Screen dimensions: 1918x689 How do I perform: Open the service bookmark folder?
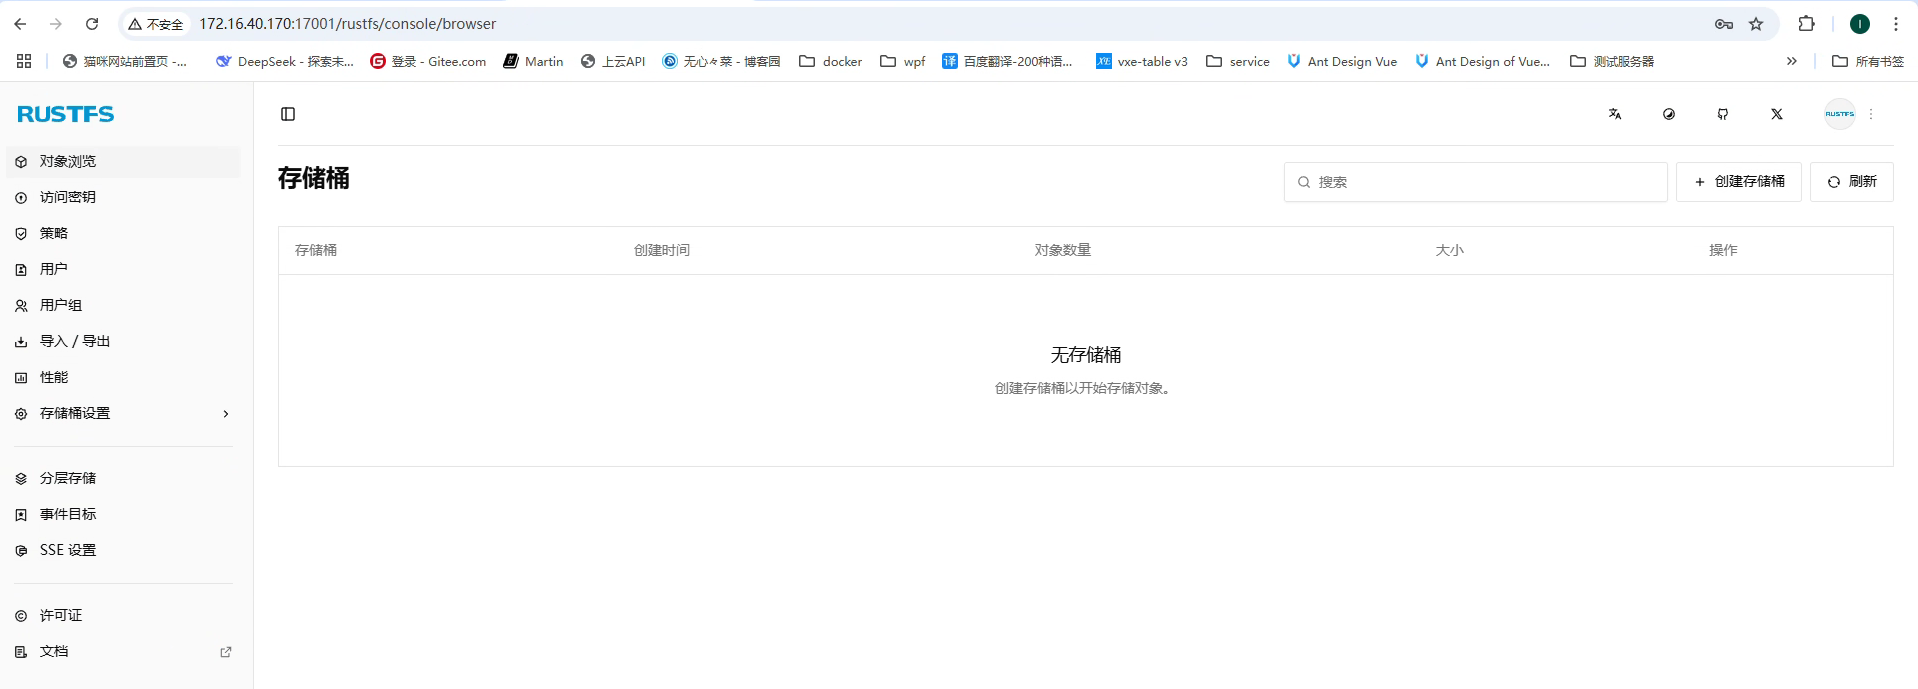(1238, 61)
